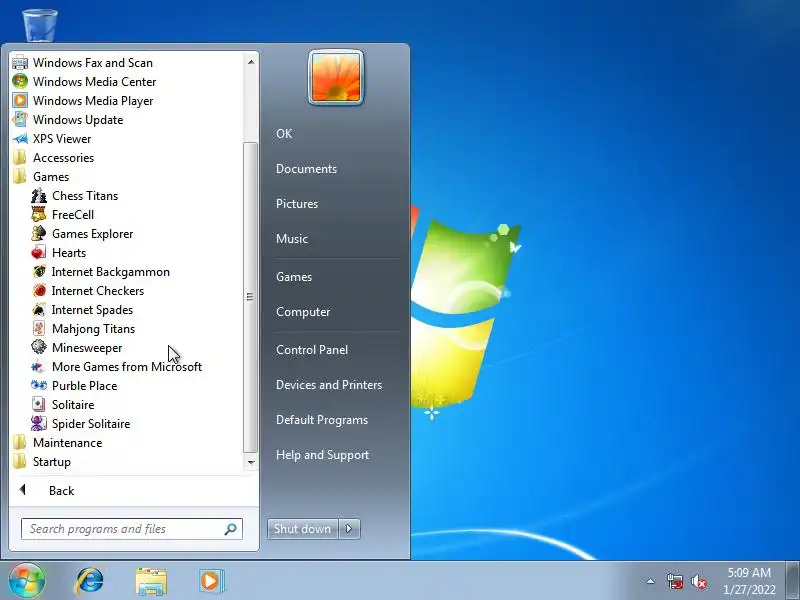
Task: Launch the Minesweeper mine icon
Action: (x=39, y=347)
